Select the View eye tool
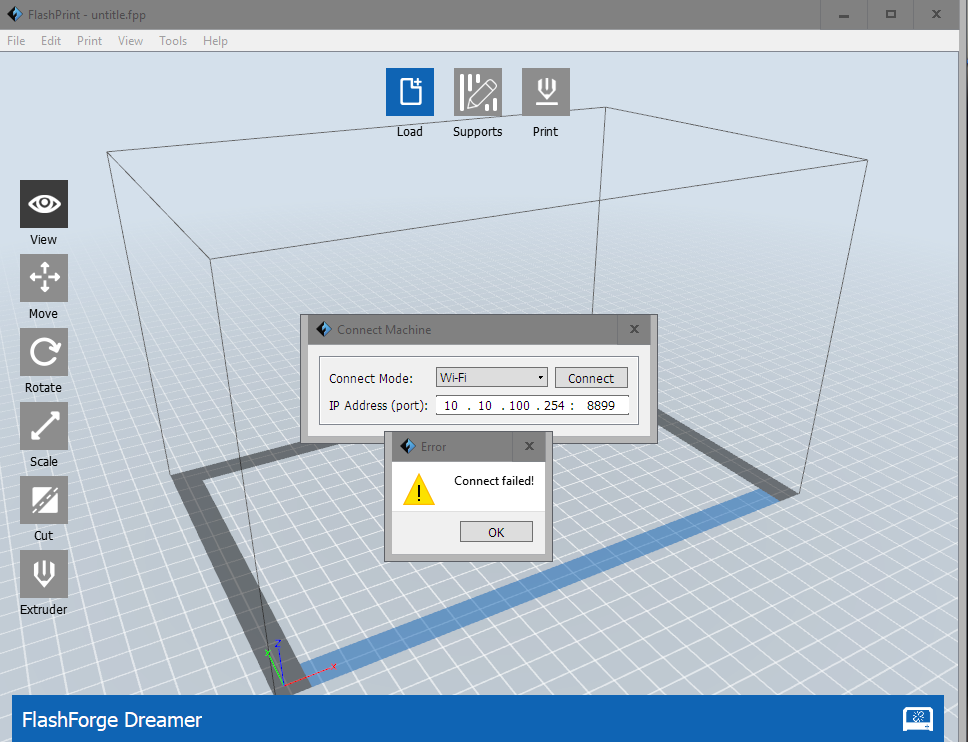The height and width of the screenshot is (742, 968). point(44,204)
